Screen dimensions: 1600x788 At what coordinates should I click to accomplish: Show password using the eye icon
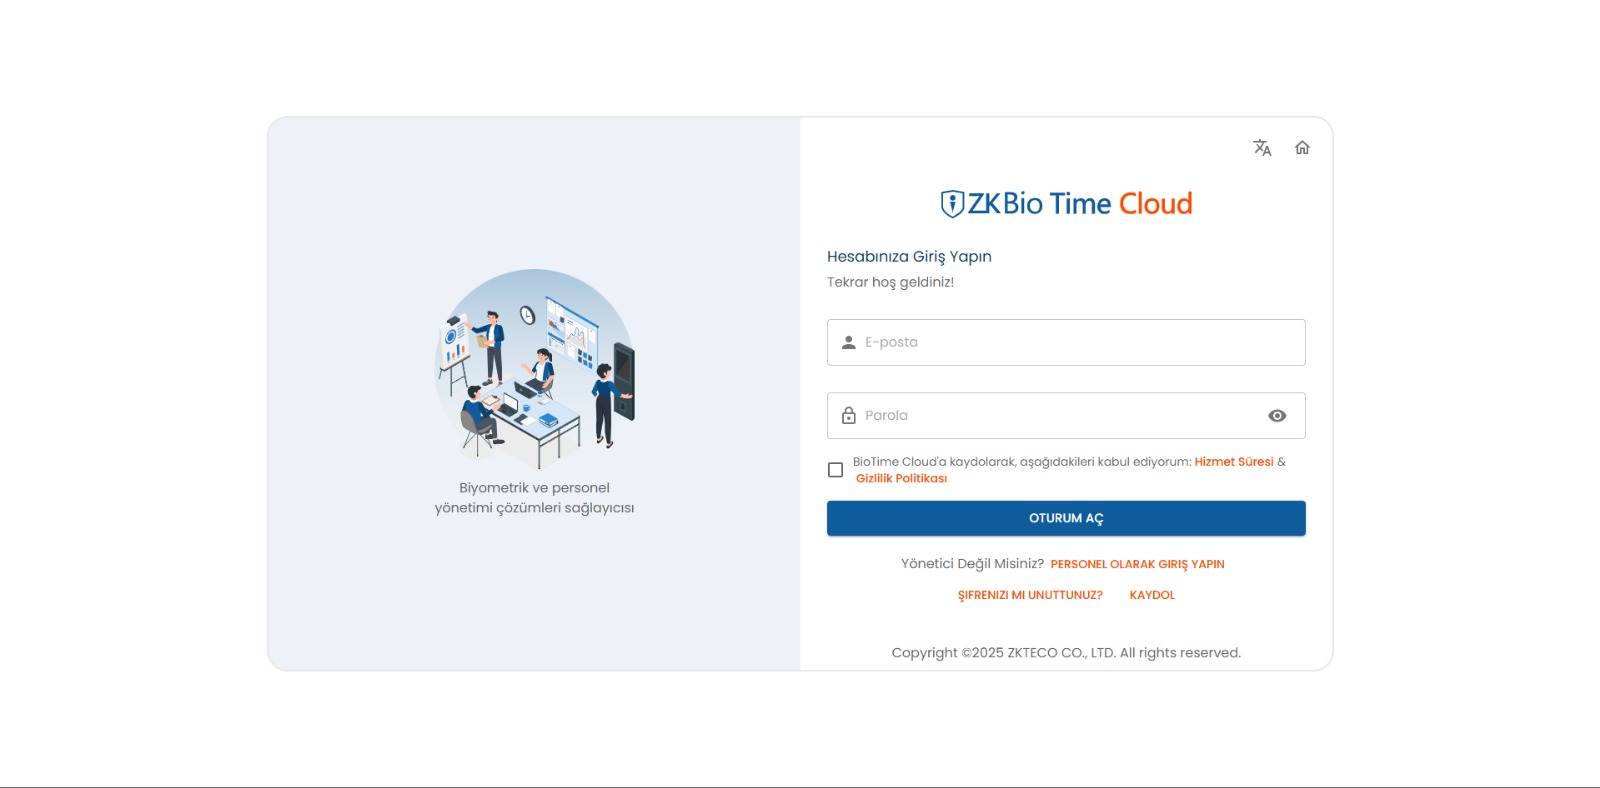[x=1277, y=416]
